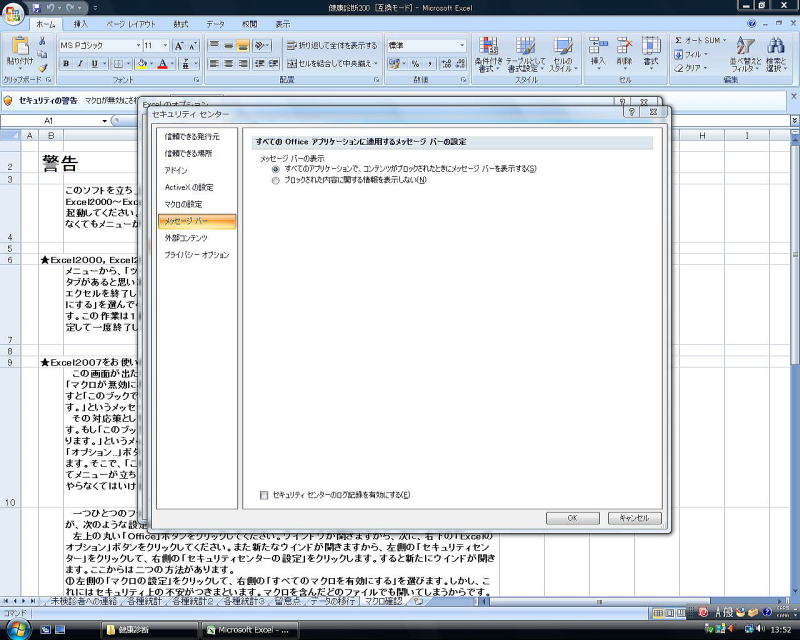Toggle Italic formatting in the Font group
Viewport: 800px width, 640px height.
coord(80,64)
